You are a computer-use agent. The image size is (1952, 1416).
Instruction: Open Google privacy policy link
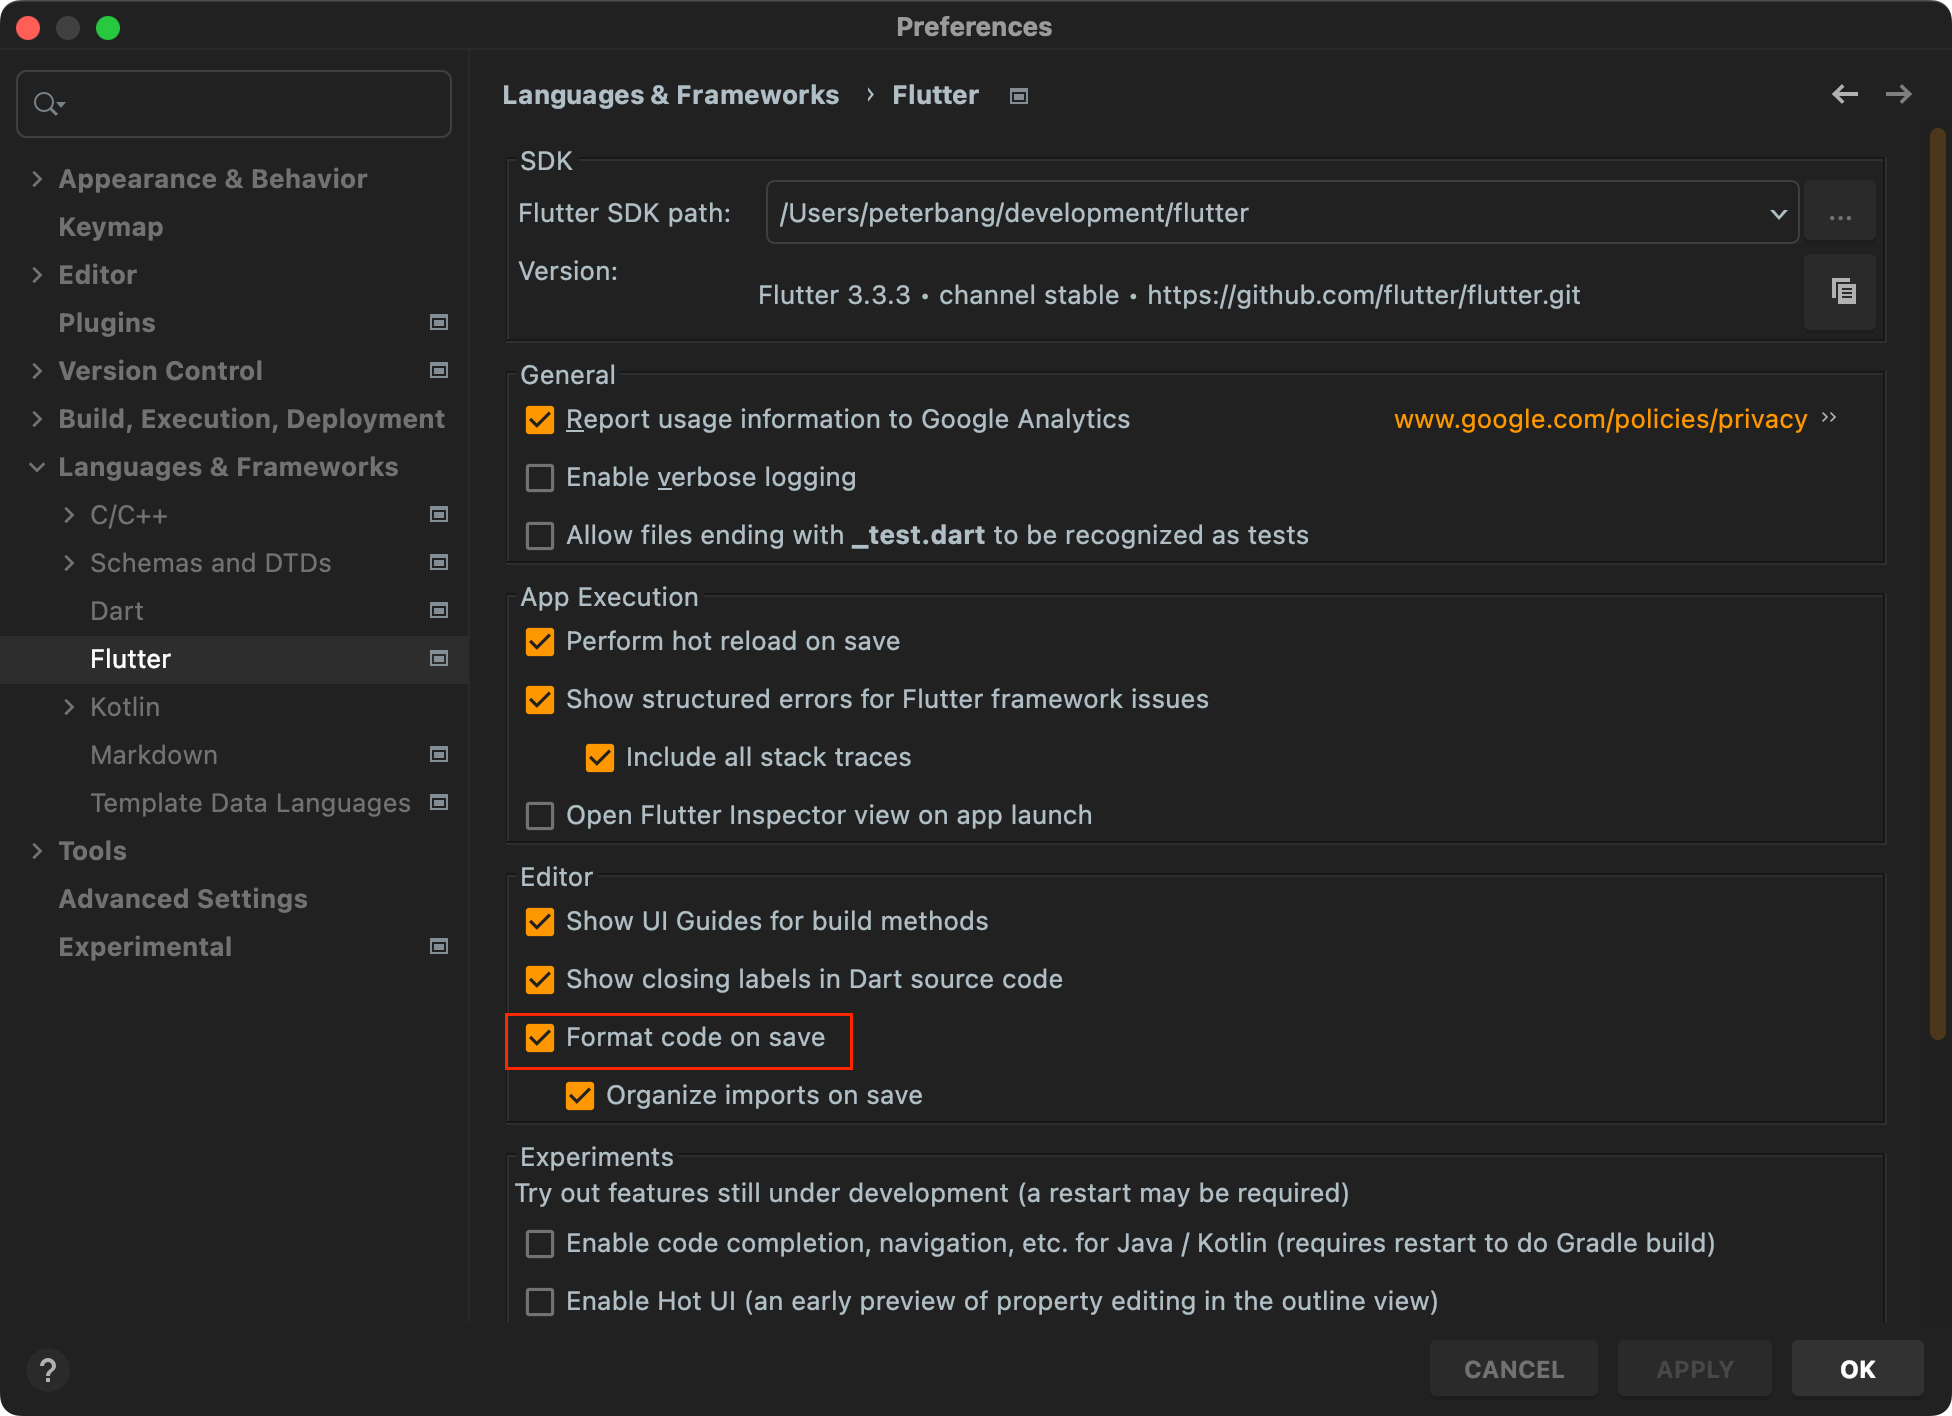click(1600, 419)
